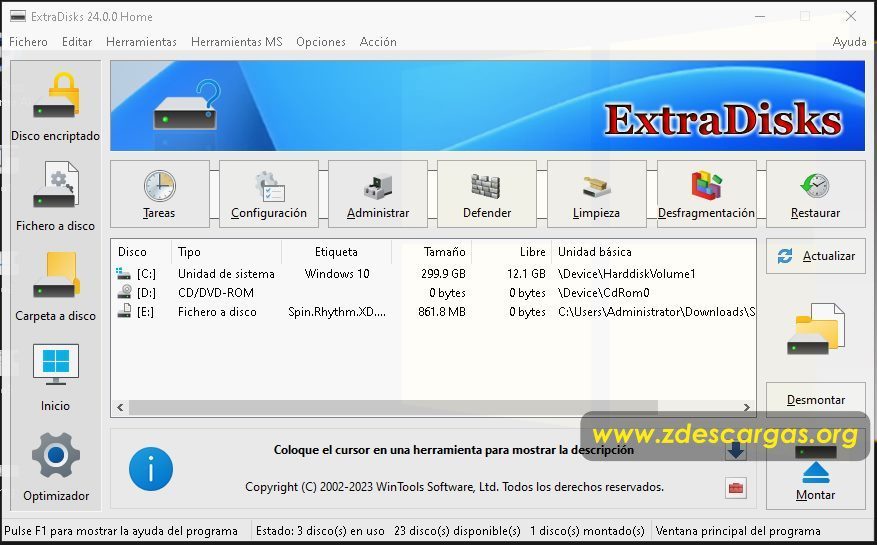Image resolution: width=877 pixels, height=545 pixels.
Task: Open the Desfragmentación tool
Action: [x=706, y=194]
